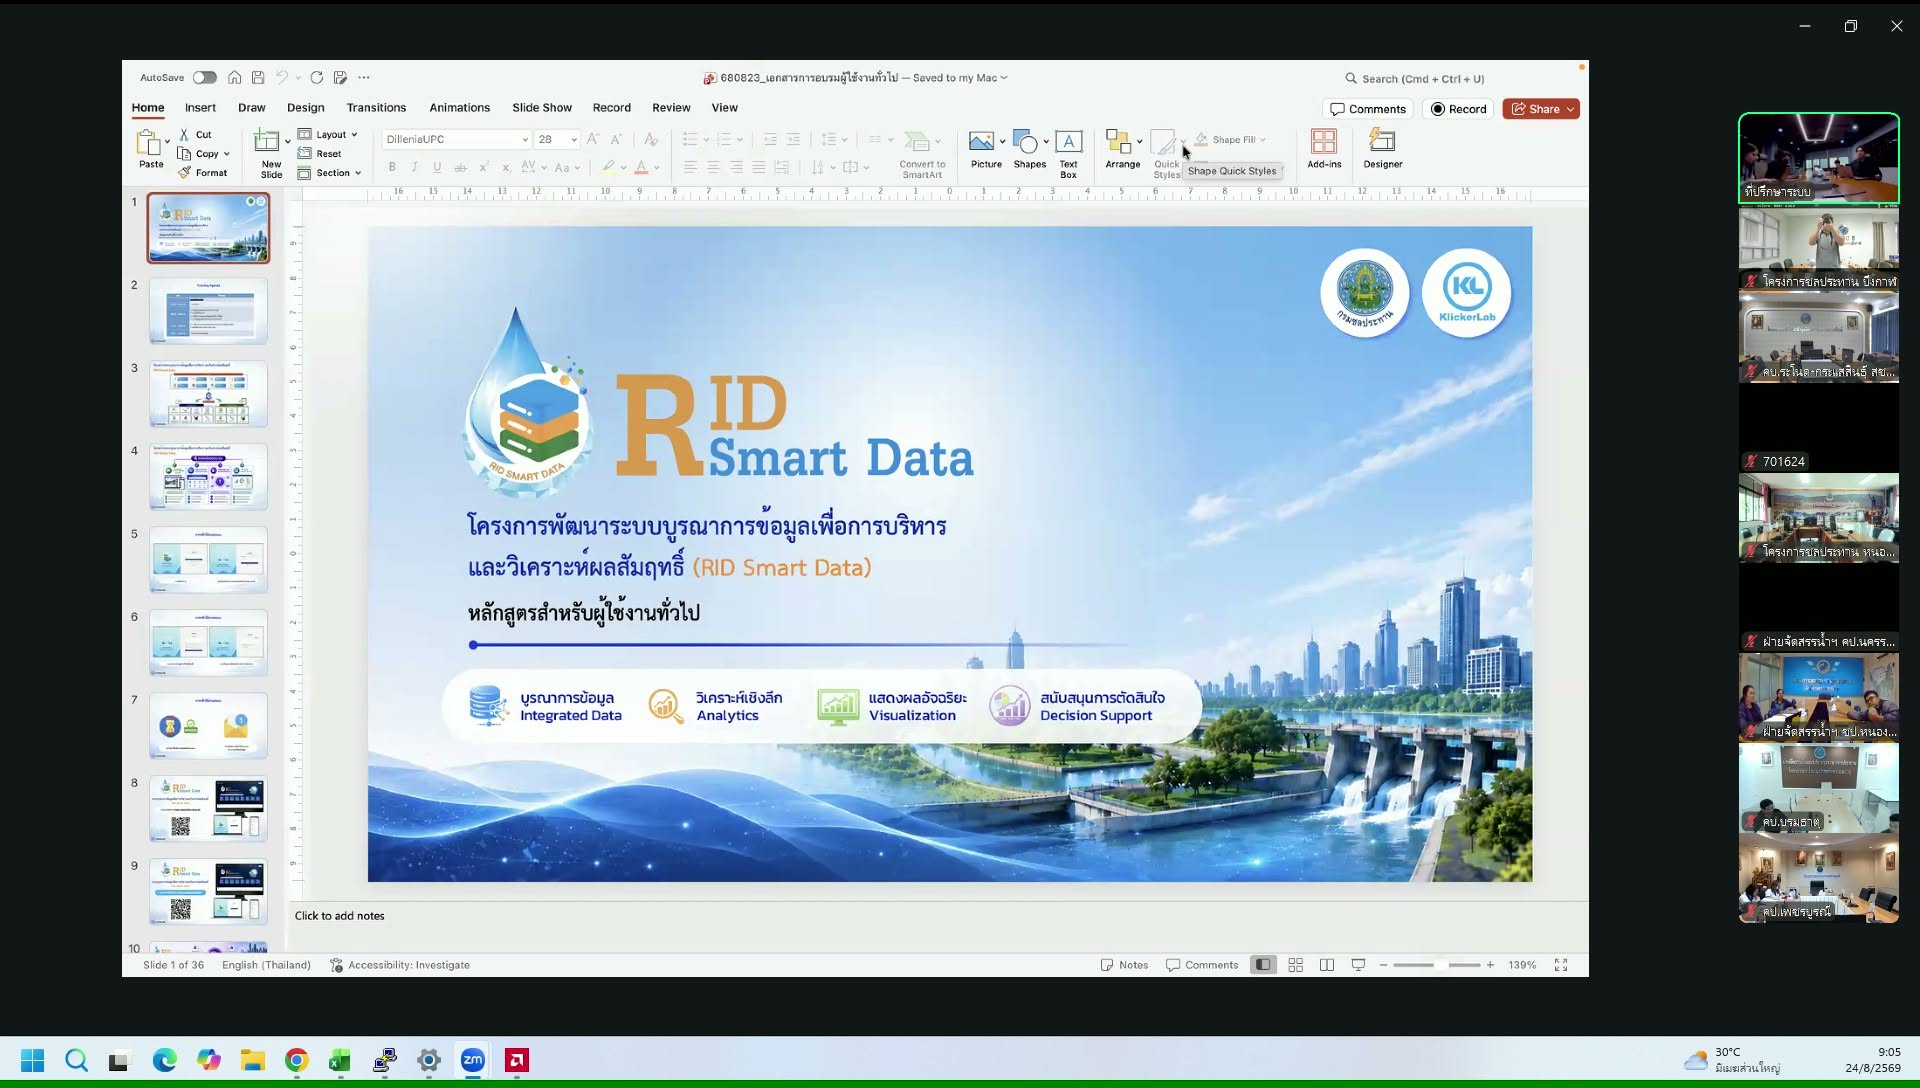The image size is (1920, 1088).
Task: Apply italic formatting
Action: (414, 167)
